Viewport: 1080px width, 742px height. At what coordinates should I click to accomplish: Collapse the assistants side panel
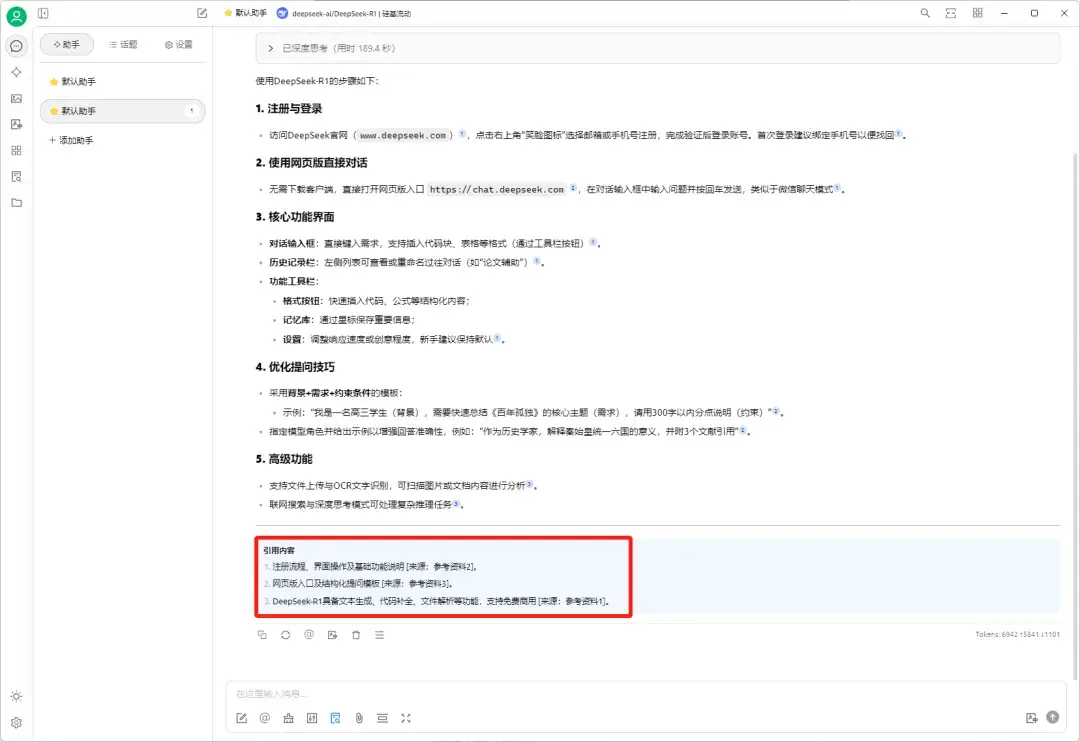click(43, 13)
